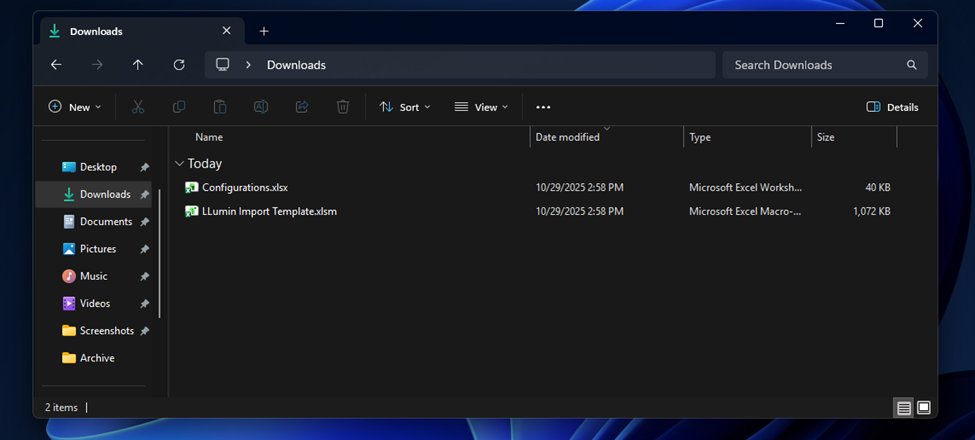975x440 pixels.
Task: Open the View dropdown menu
Action: point(481,107)
